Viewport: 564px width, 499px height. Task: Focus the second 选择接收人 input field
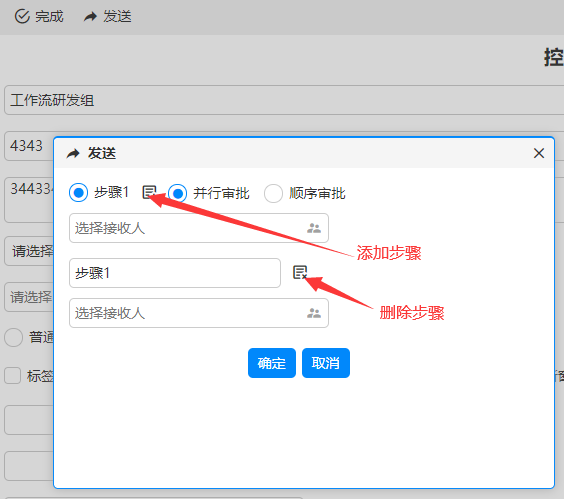pyautogui.click(x=199, y=313)
